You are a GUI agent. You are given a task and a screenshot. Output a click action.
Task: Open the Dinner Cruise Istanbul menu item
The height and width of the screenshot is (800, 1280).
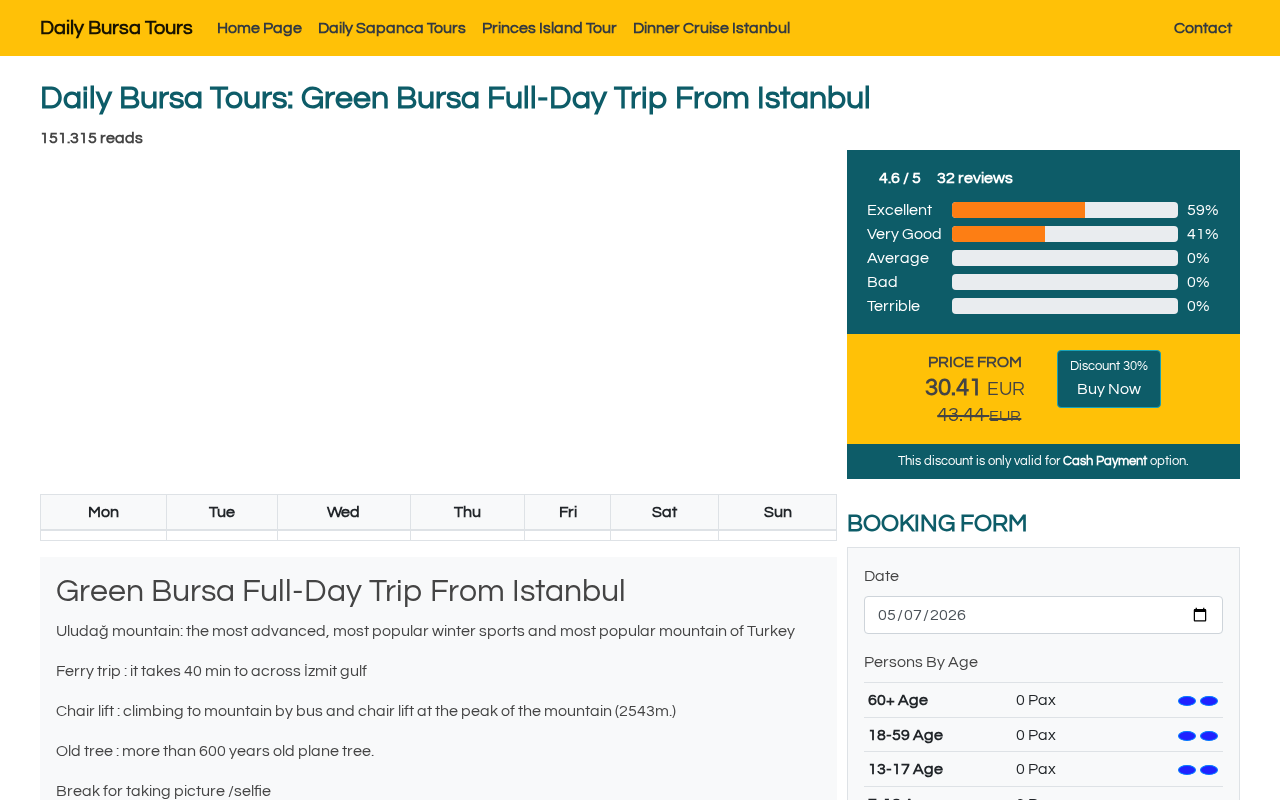pos(711,28)
